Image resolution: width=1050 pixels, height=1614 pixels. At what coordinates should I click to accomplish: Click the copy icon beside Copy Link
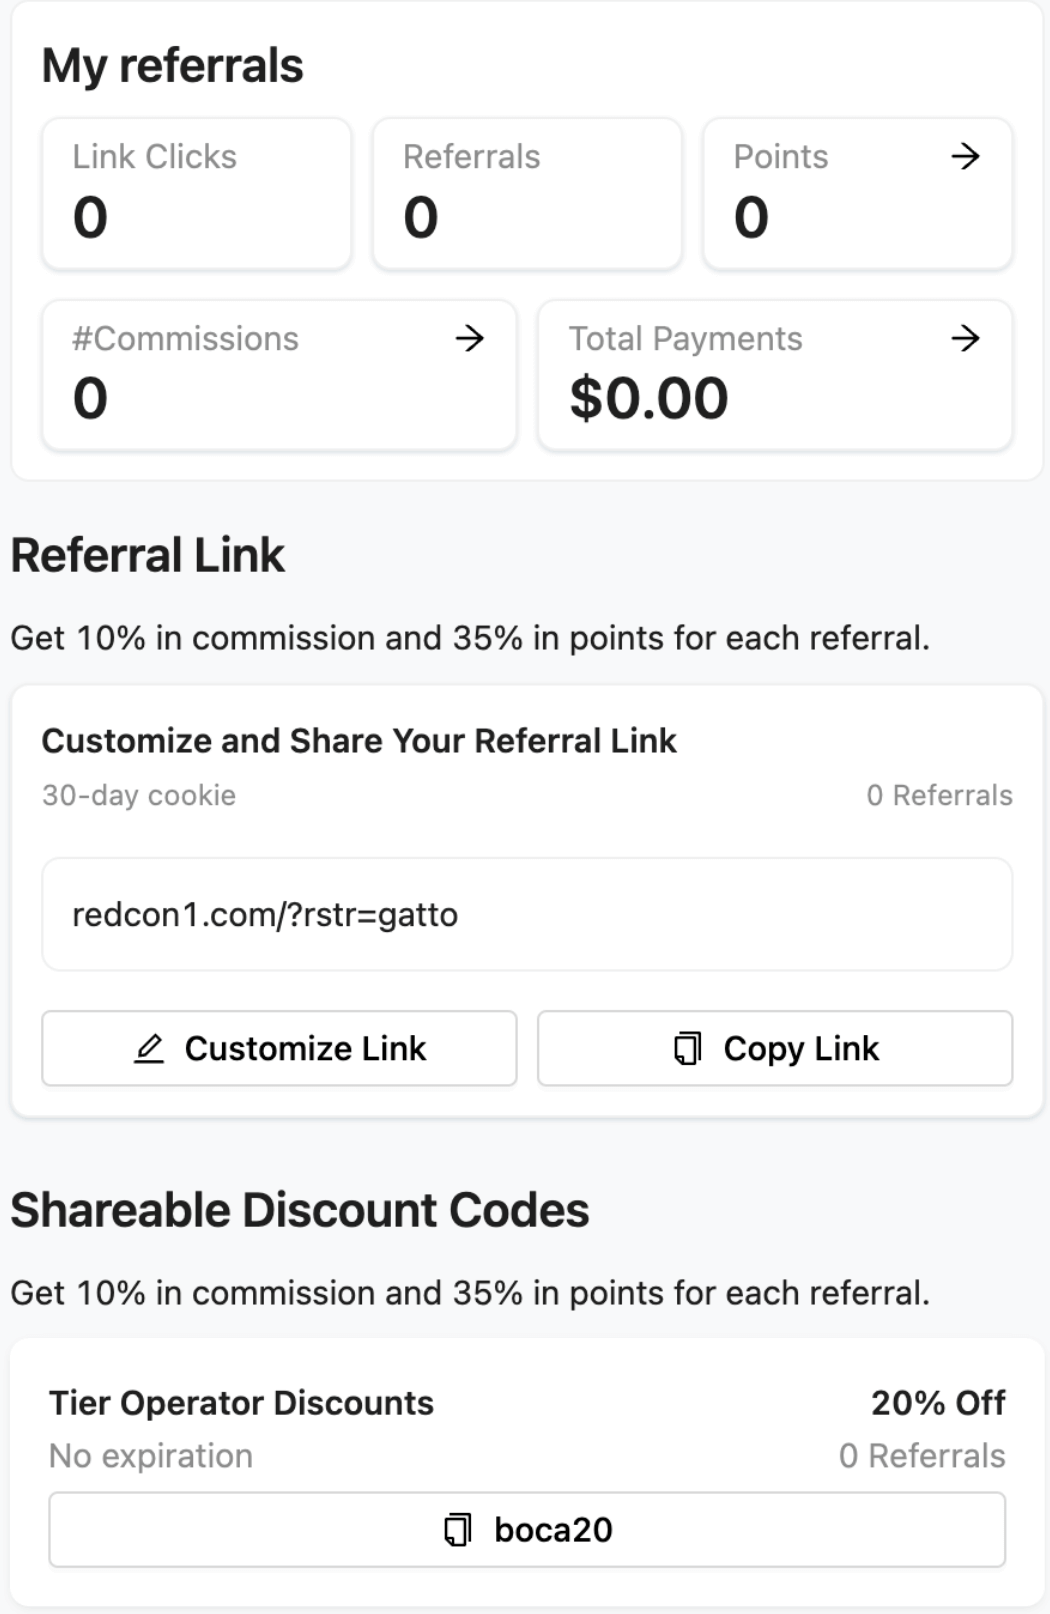(688, 1048)
